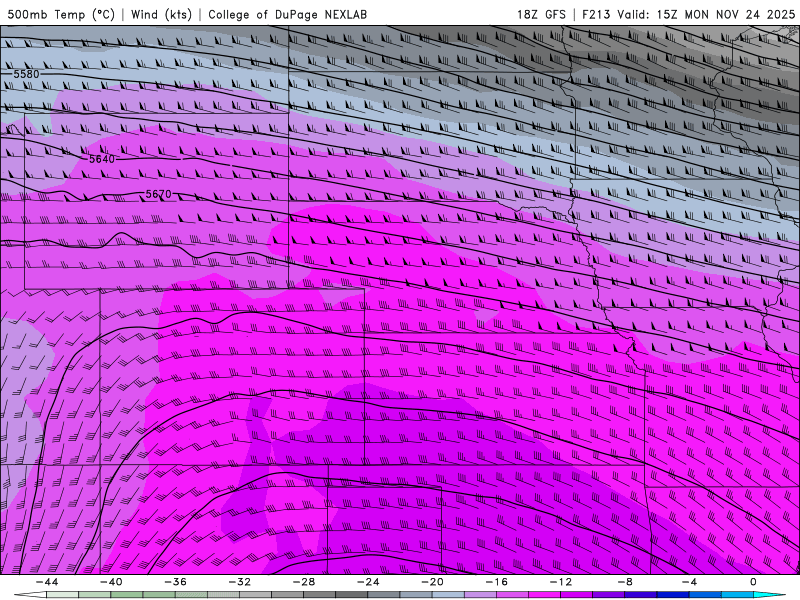
Task: Click the 5640 height contour label
Action: point(102,159)
